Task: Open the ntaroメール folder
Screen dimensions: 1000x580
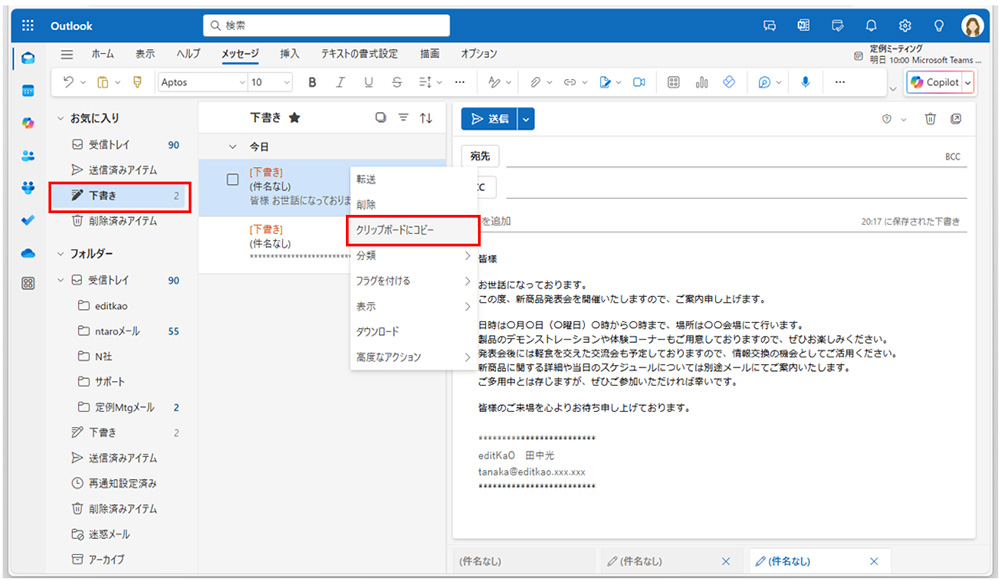Action: click(x=119, y=331)
